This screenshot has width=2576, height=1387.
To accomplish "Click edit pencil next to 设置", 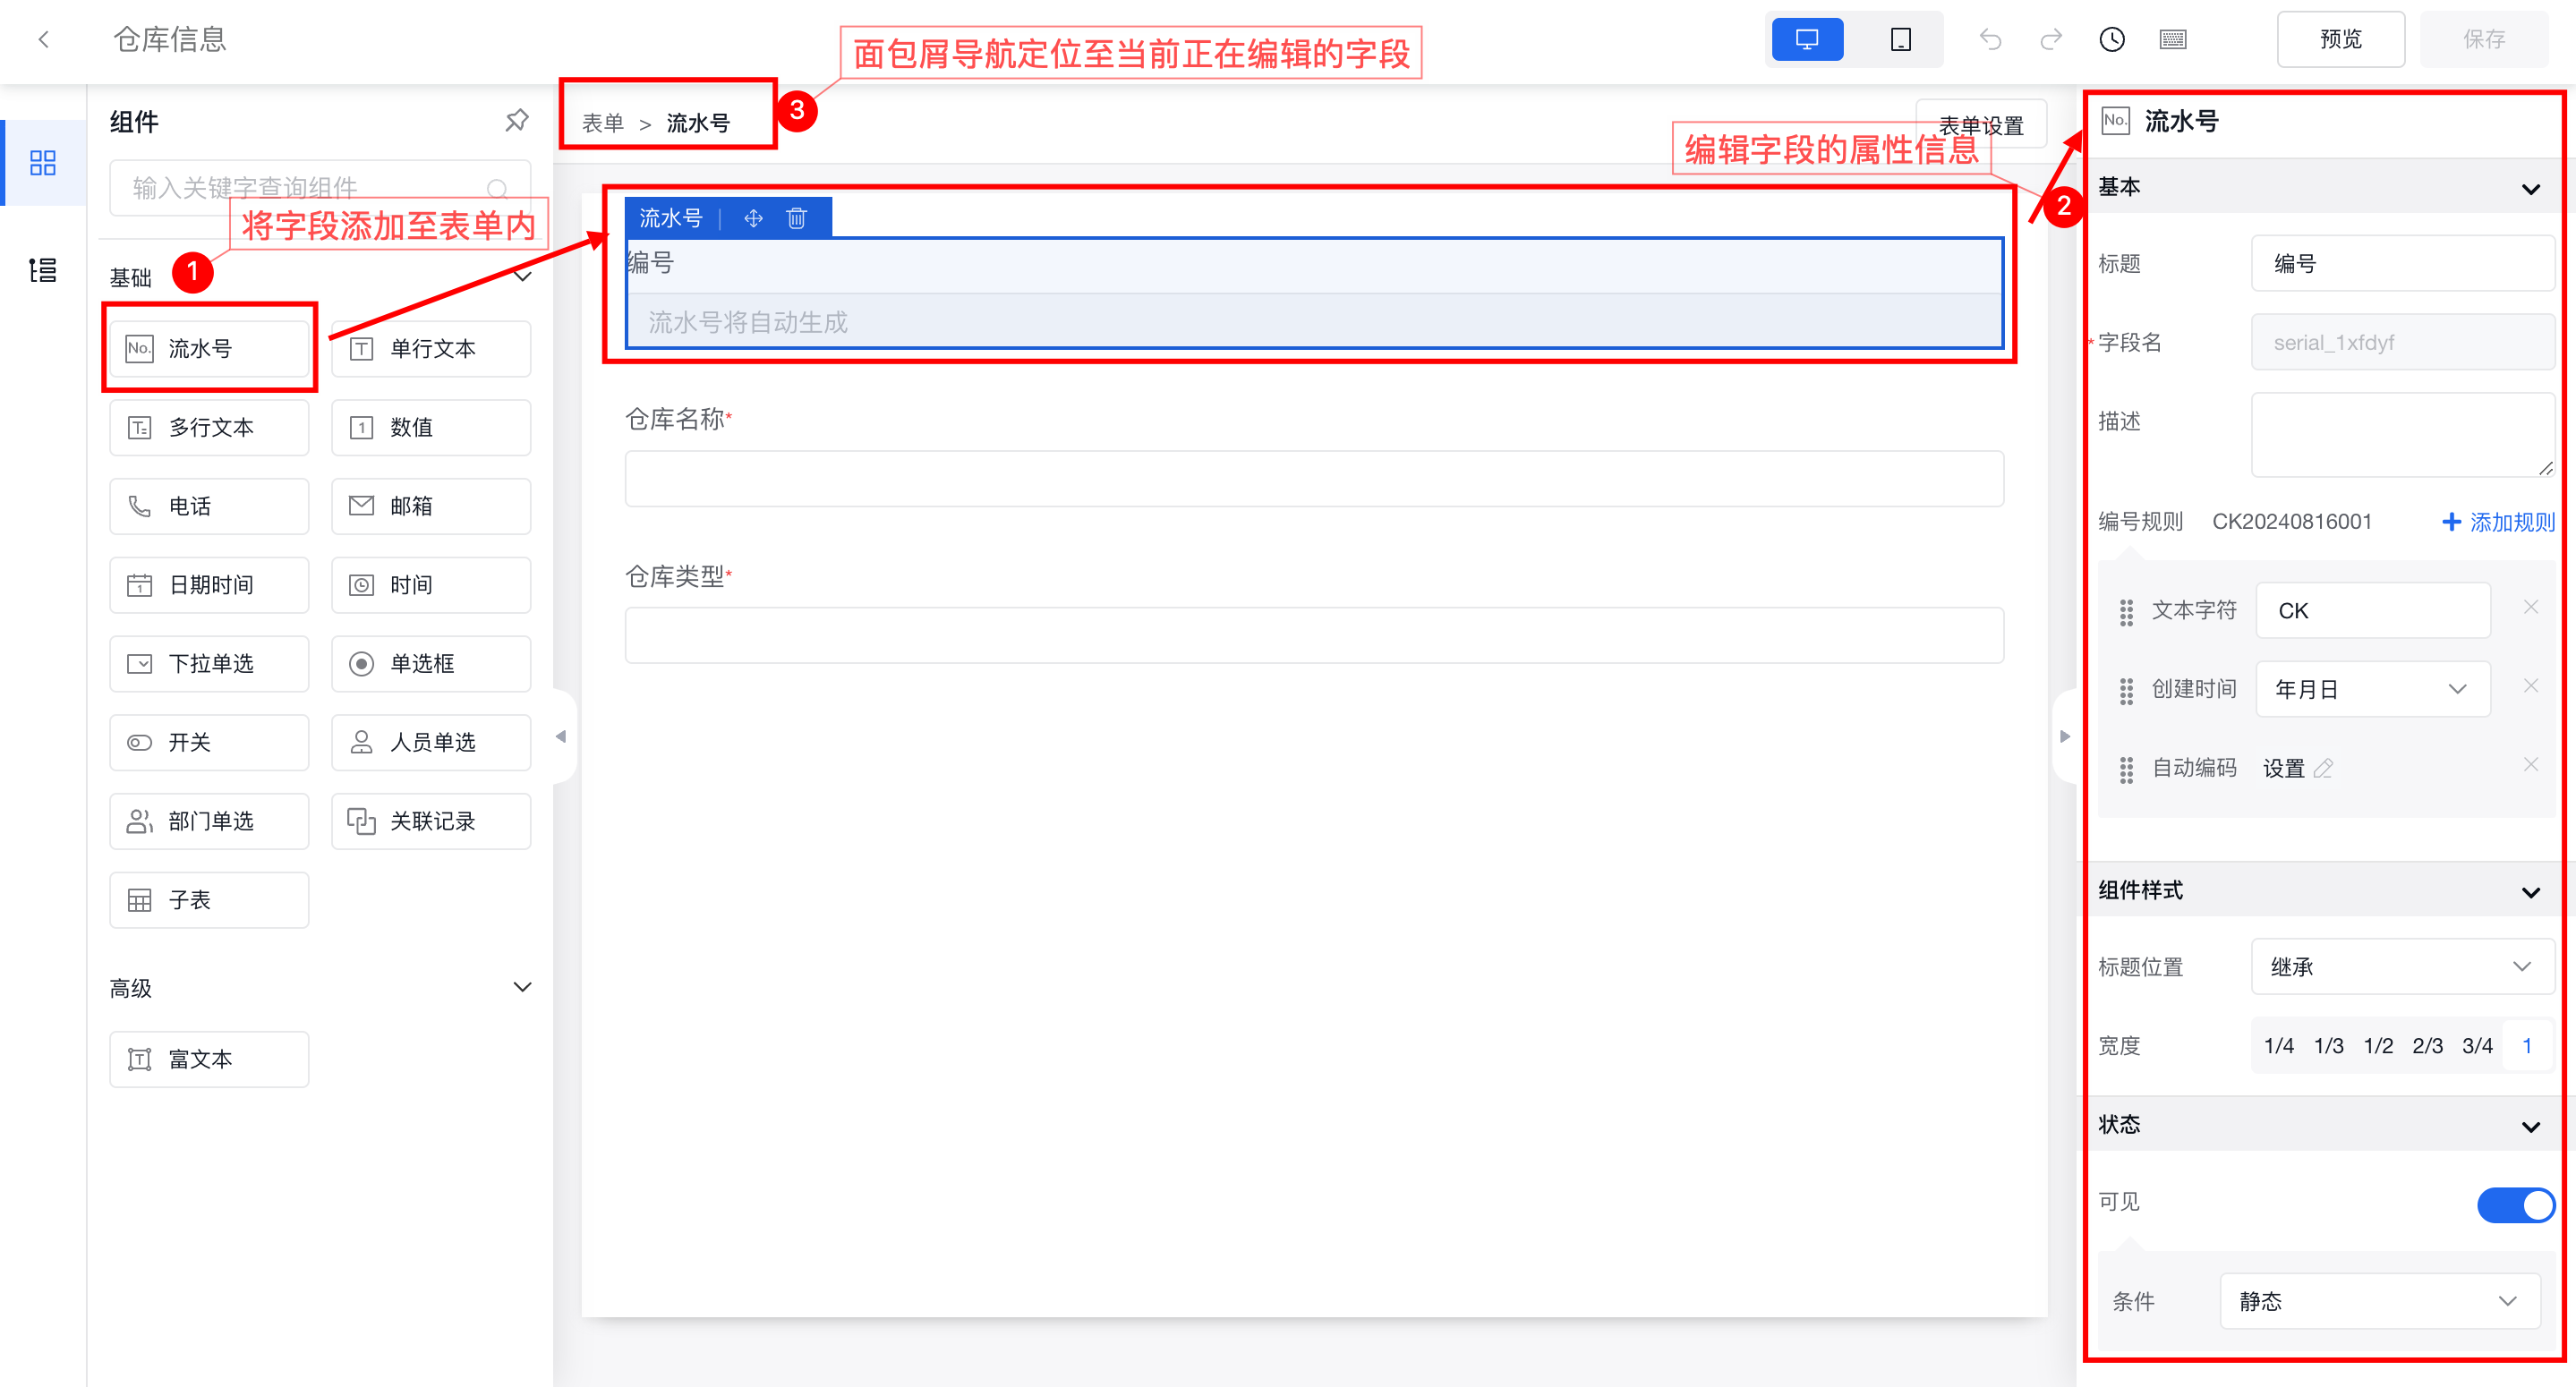I will click(2323, 768).
